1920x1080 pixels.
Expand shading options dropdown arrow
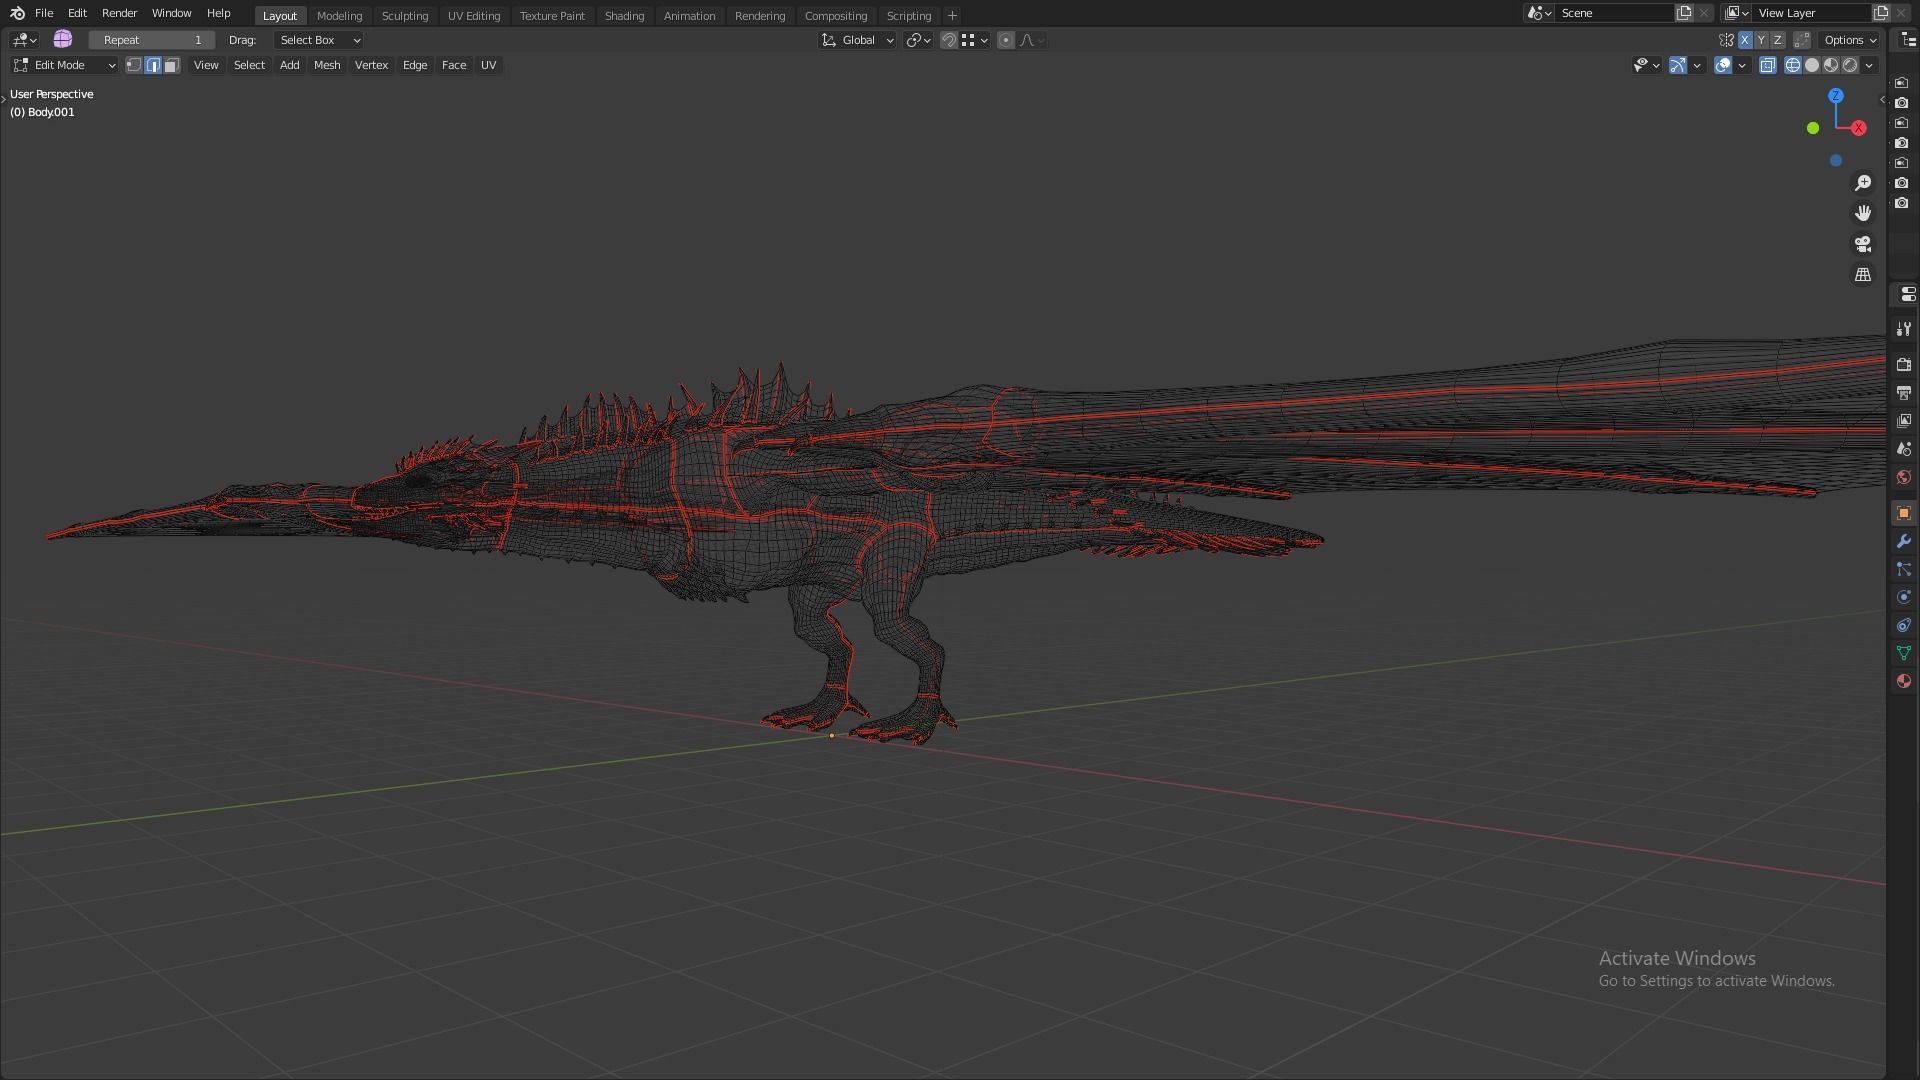[x=1869, y=65]
